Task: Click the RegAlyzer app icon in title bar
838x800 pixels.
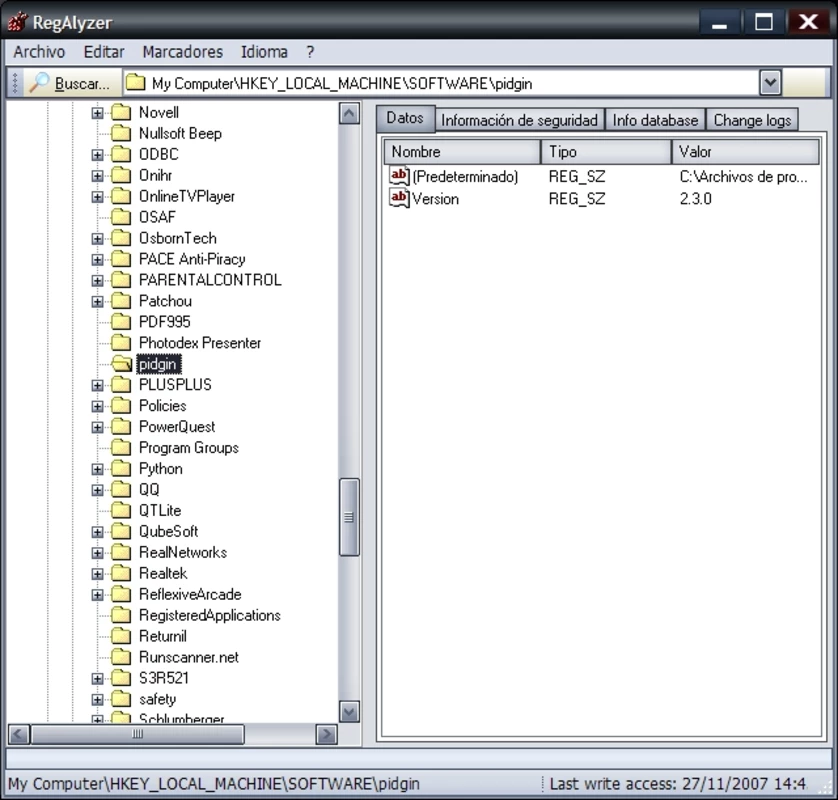Action: pos(17,21)
